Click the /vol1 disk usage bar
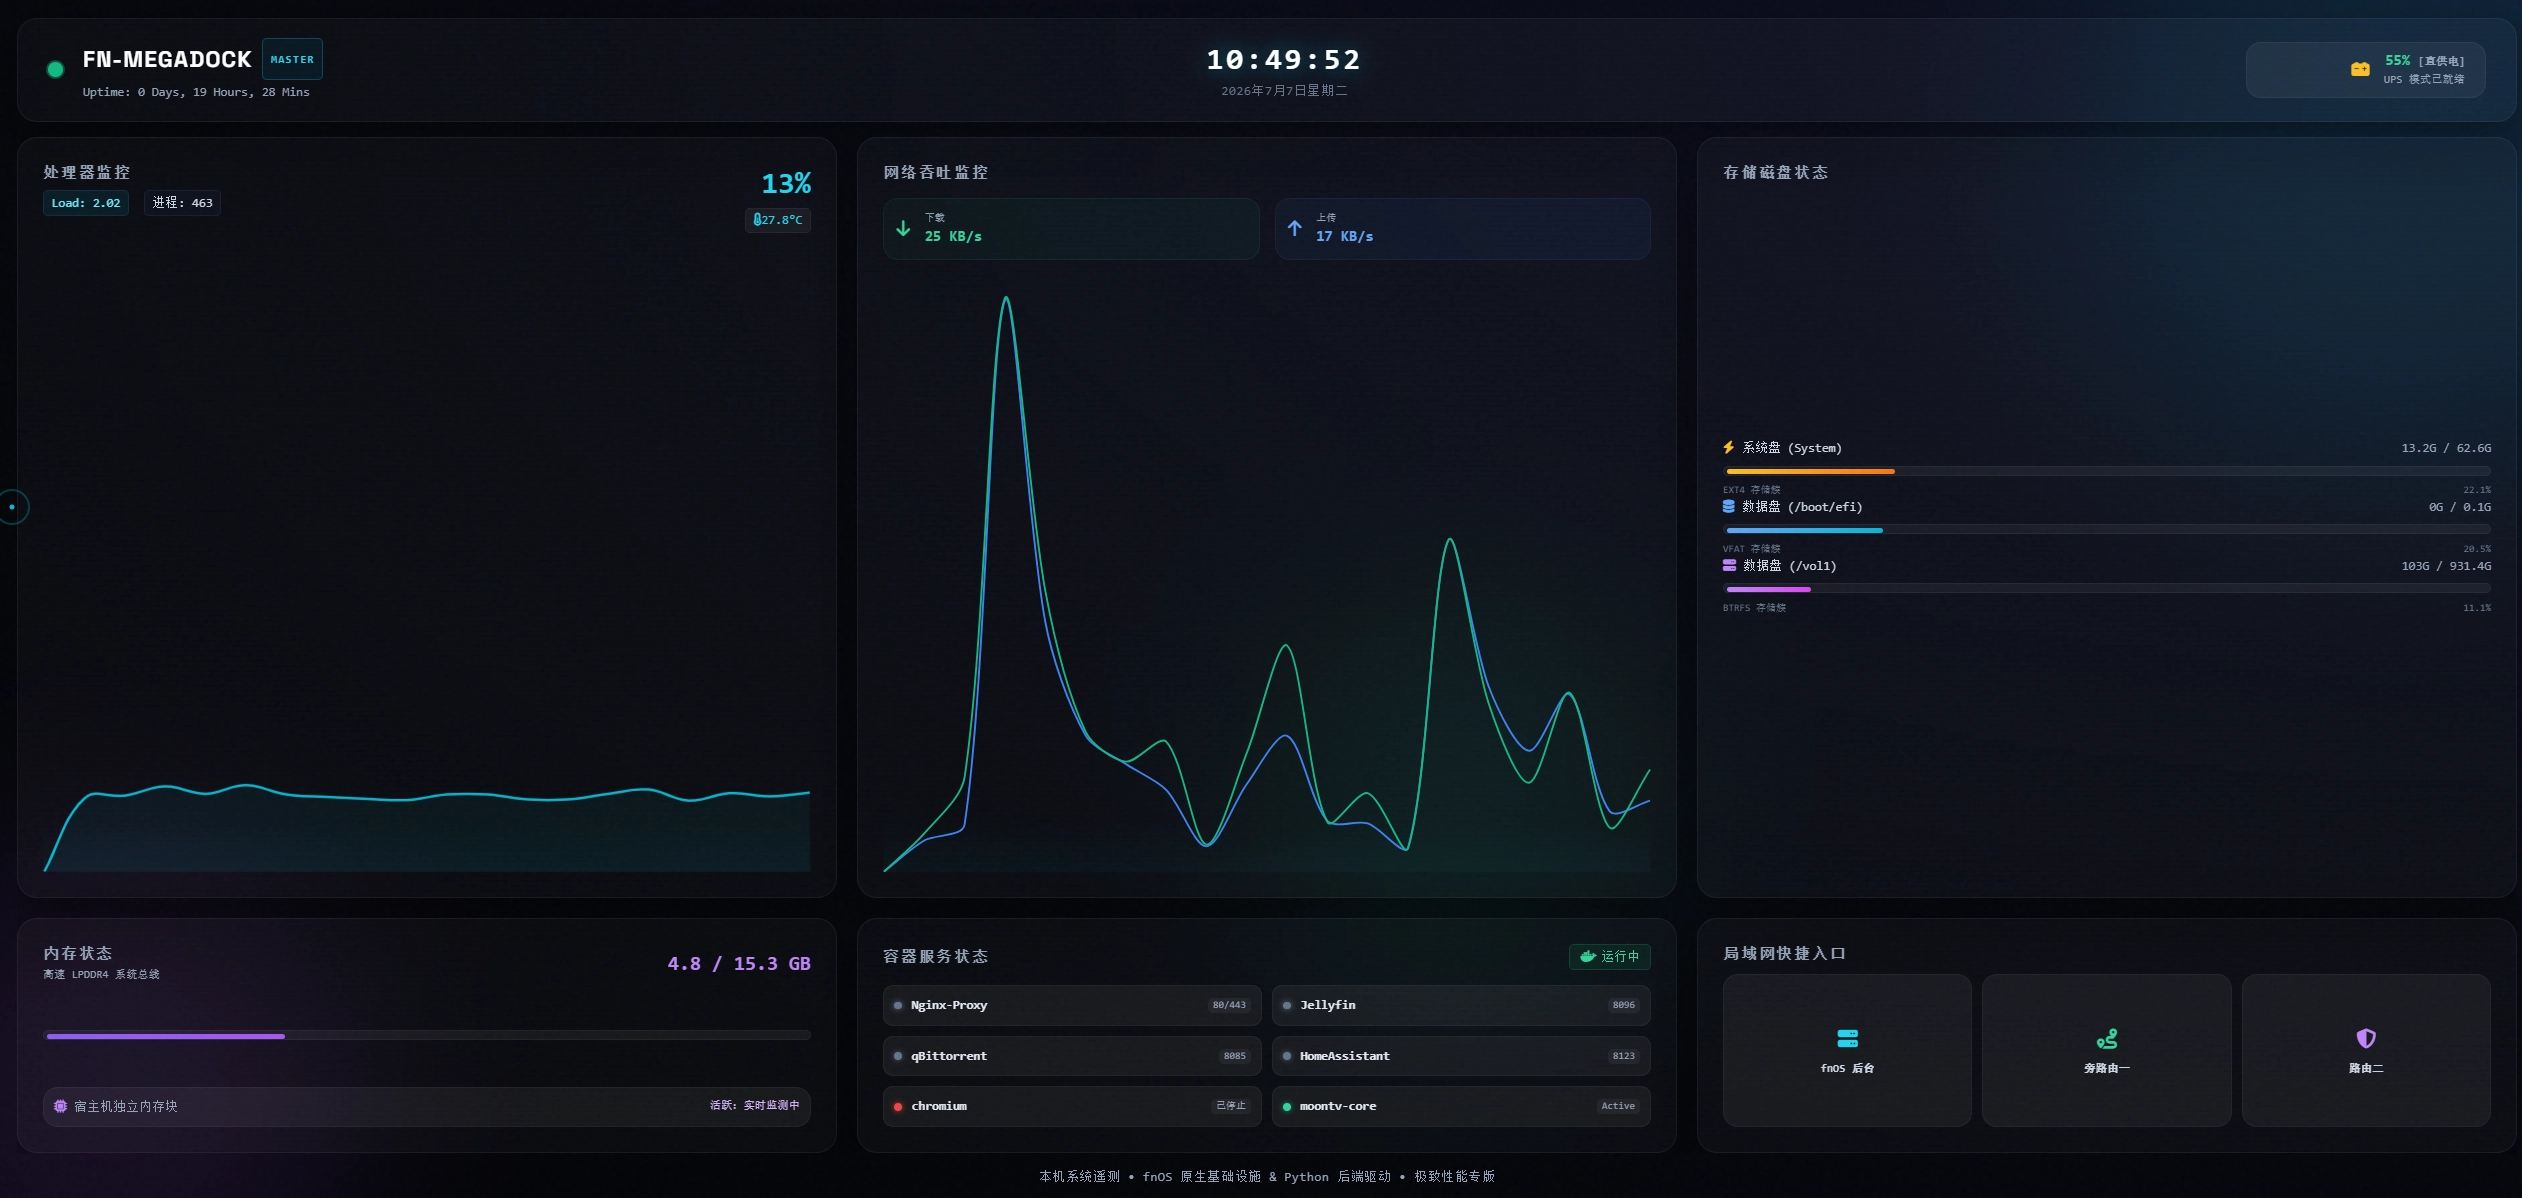2522x1198 pixels. (x=2108, y=589)
